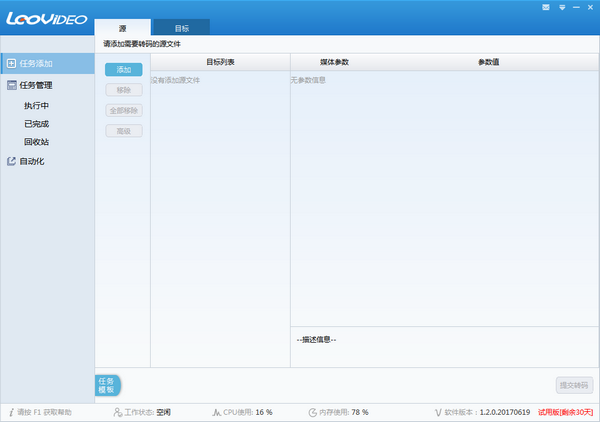
Task: Switch to the 目标 tab
Action: point(181,27)
